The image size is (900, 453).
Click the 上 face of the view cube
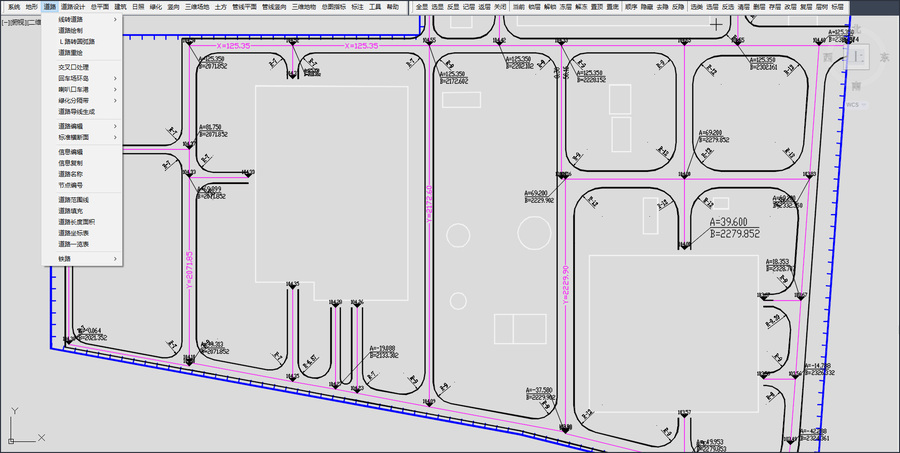(x=856, y=57)
